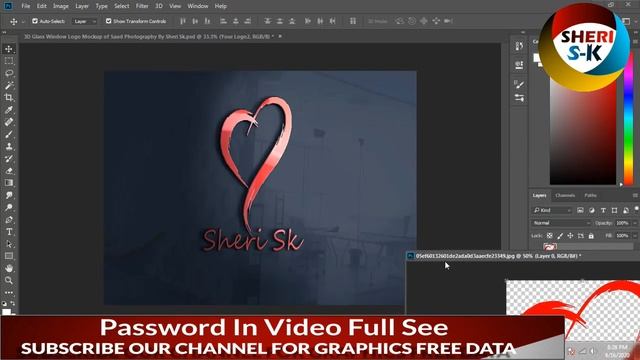Click Auto-Align Layers icon in options bar
640x360 pixels.
tap(353, 21)
